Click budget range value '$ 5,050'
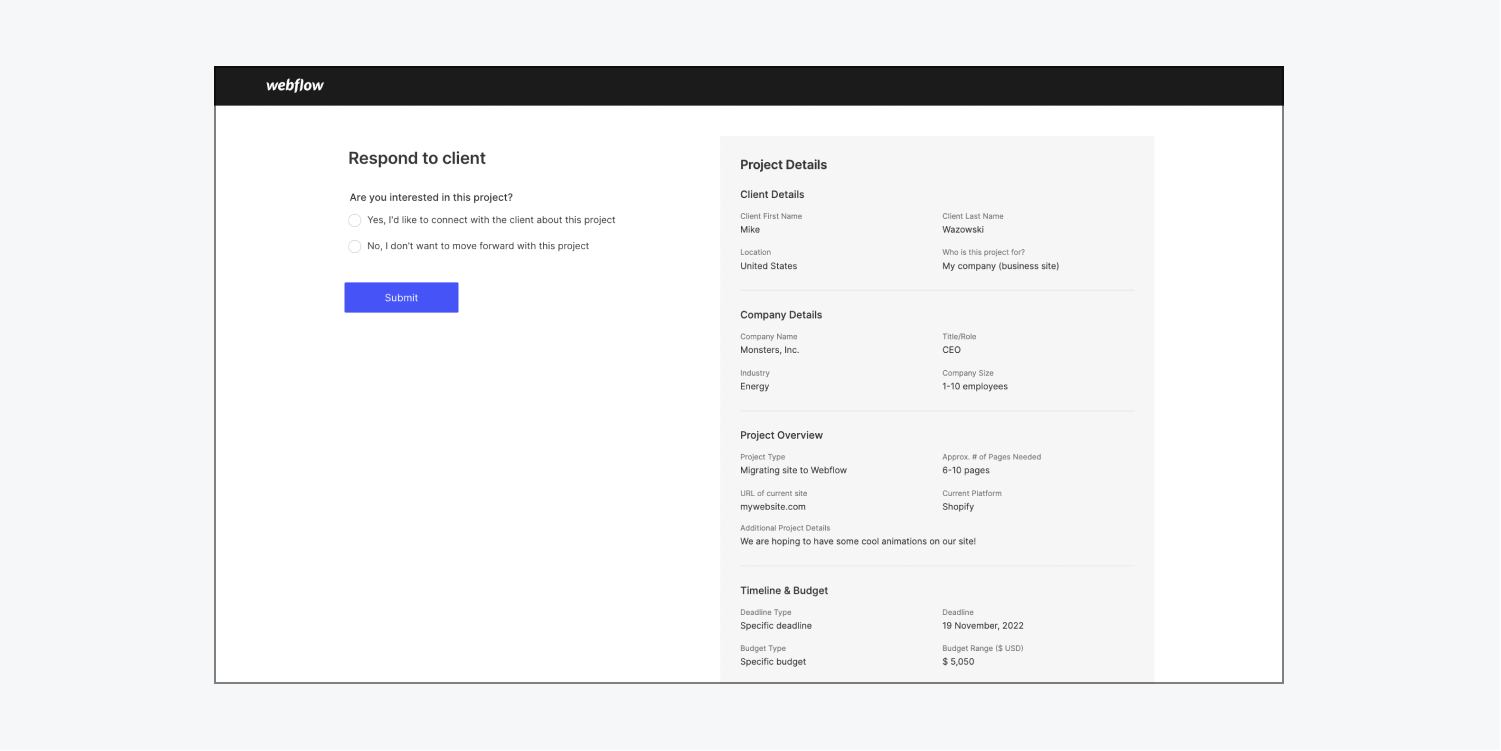The image size is (1501, 751). coord(958,662)
